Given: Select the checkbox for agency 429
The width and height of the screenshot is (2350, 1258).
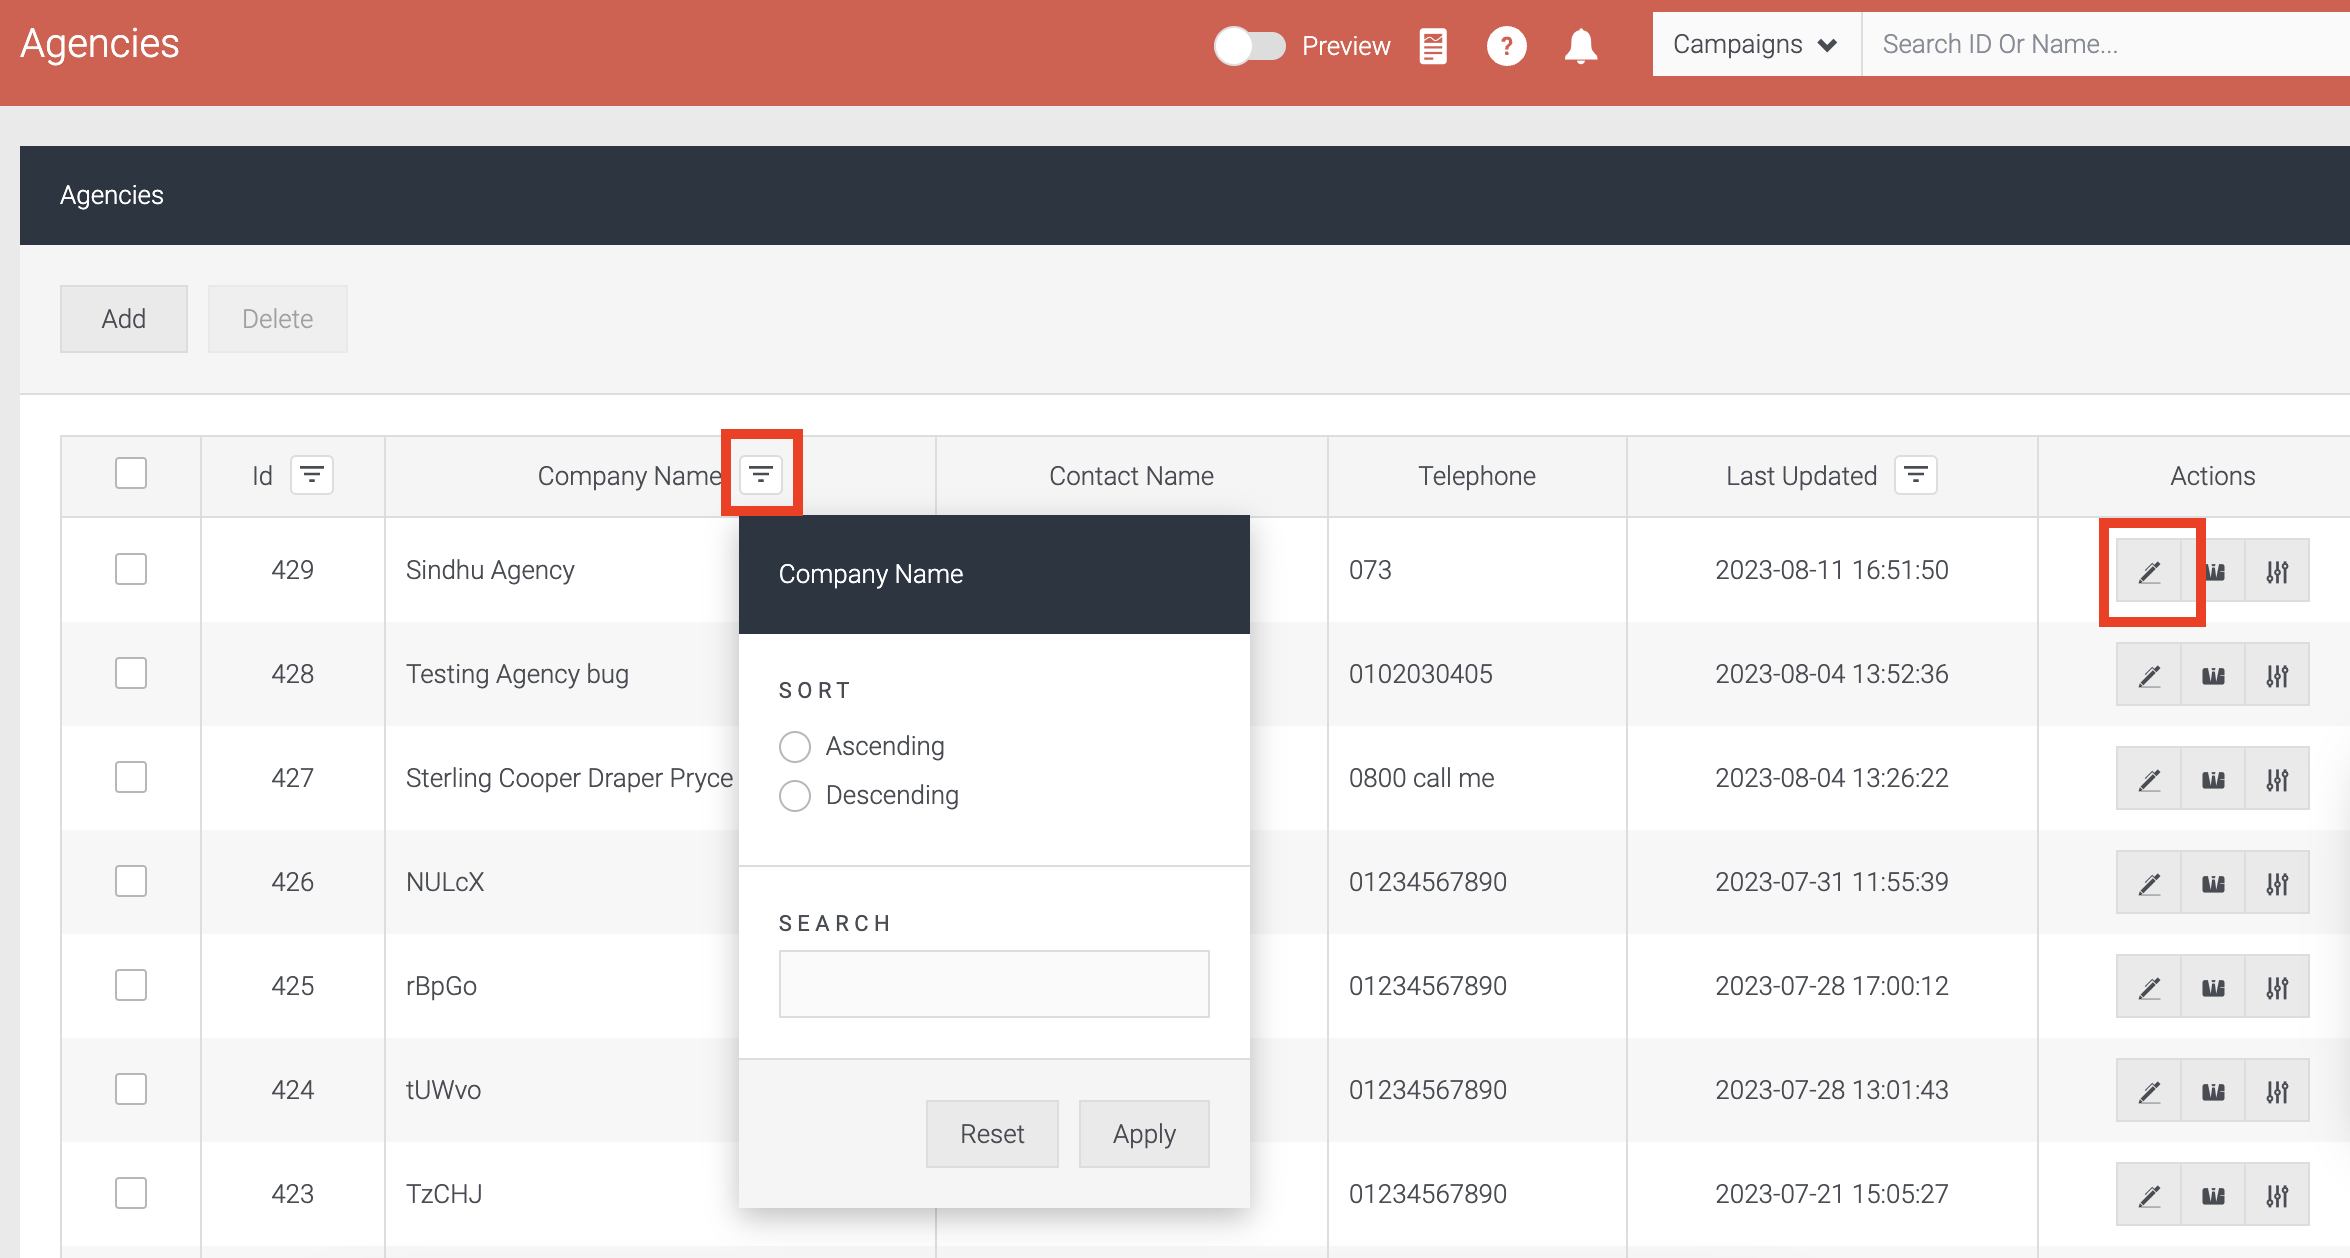Looking at the screenshot, I should pos(131,569).
